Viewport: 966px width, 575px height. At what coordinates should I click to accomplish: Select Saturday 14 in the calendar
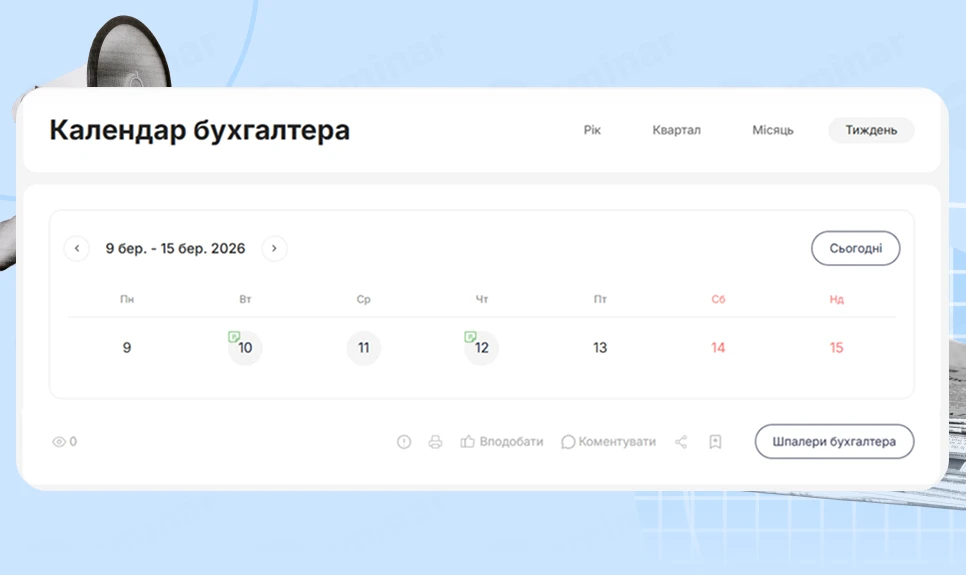click(x=718, y=348)
